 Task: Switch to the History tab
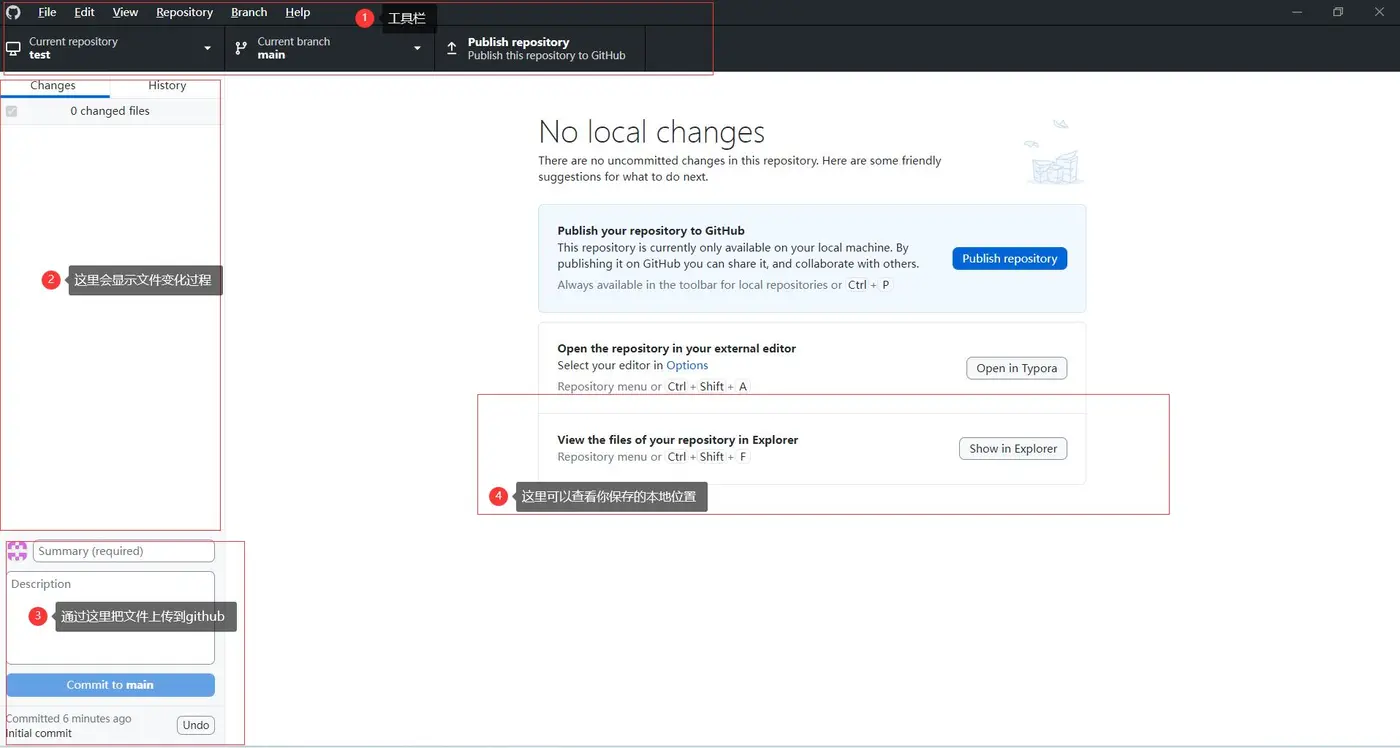coord(167,86)
